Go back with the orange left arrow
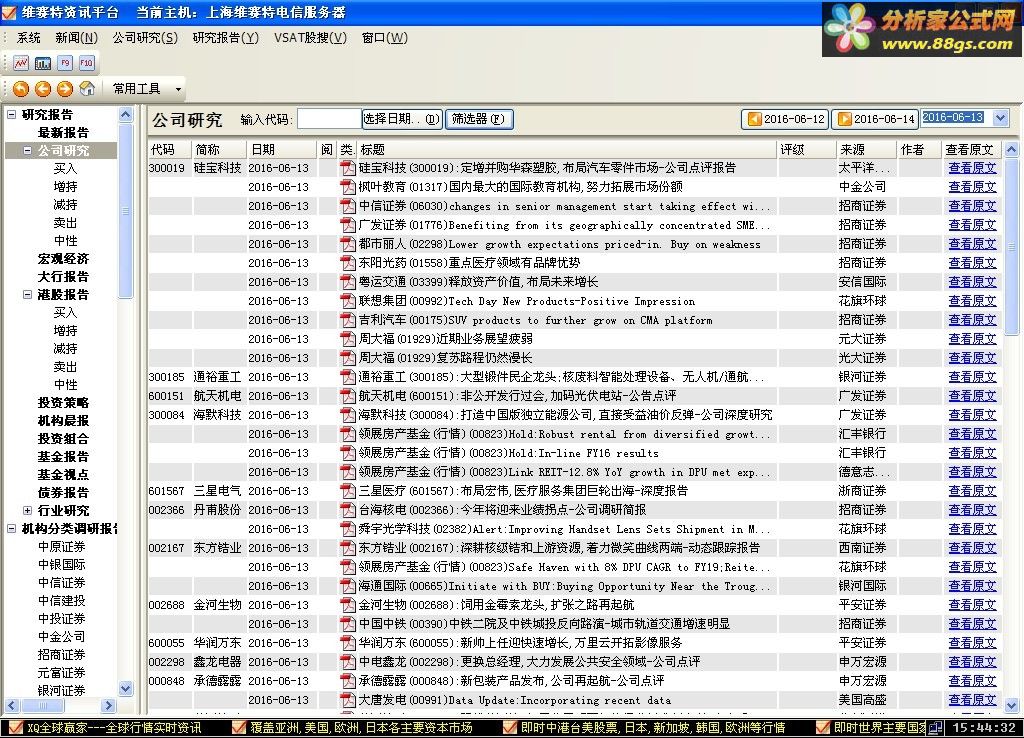This screenshot has height=738, width=1024. tap(43, 88)
